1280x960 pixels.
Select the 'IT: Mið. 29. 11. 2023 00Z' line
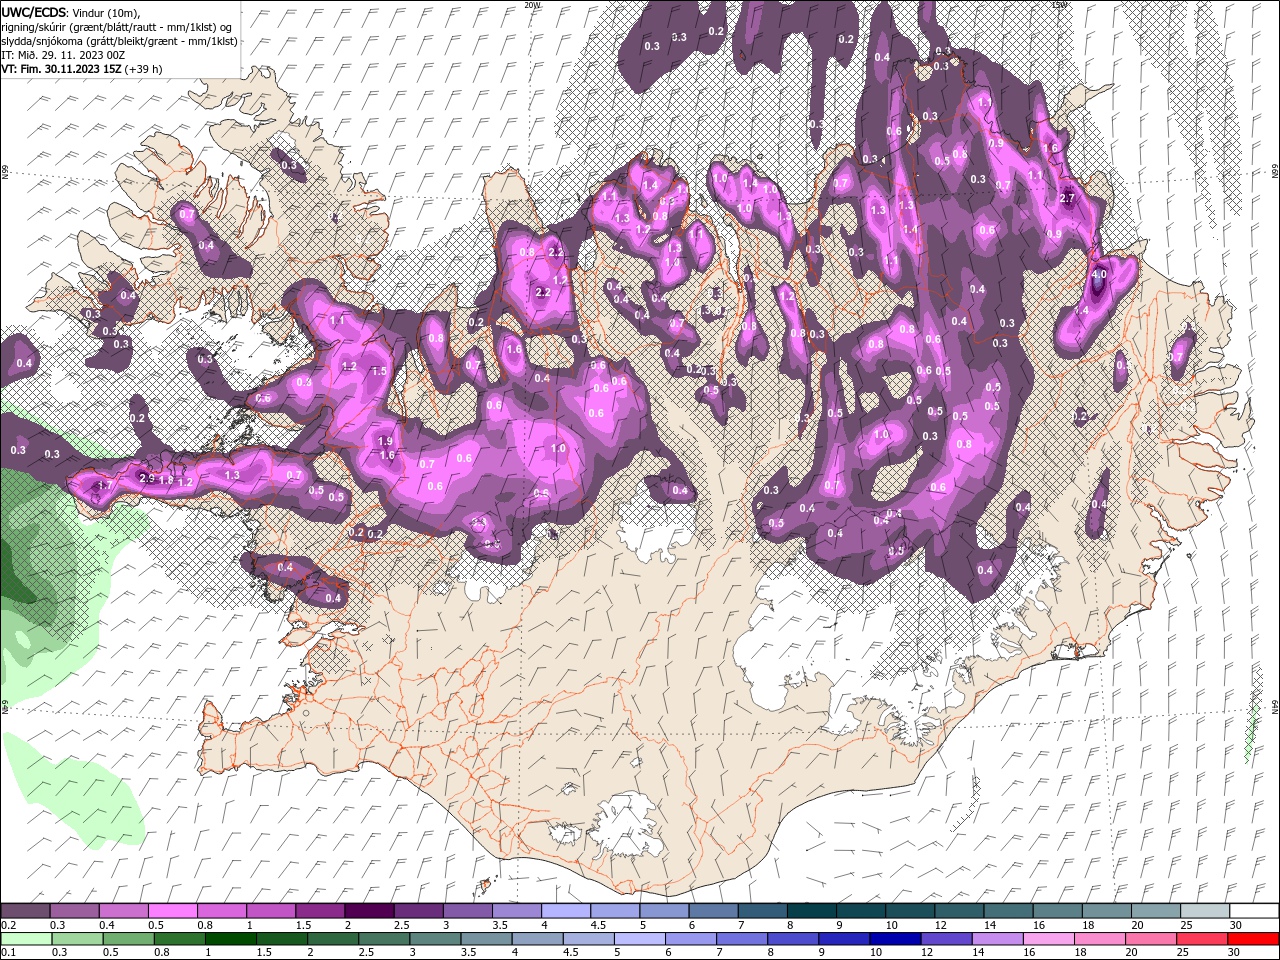click(x=63, y=55)
